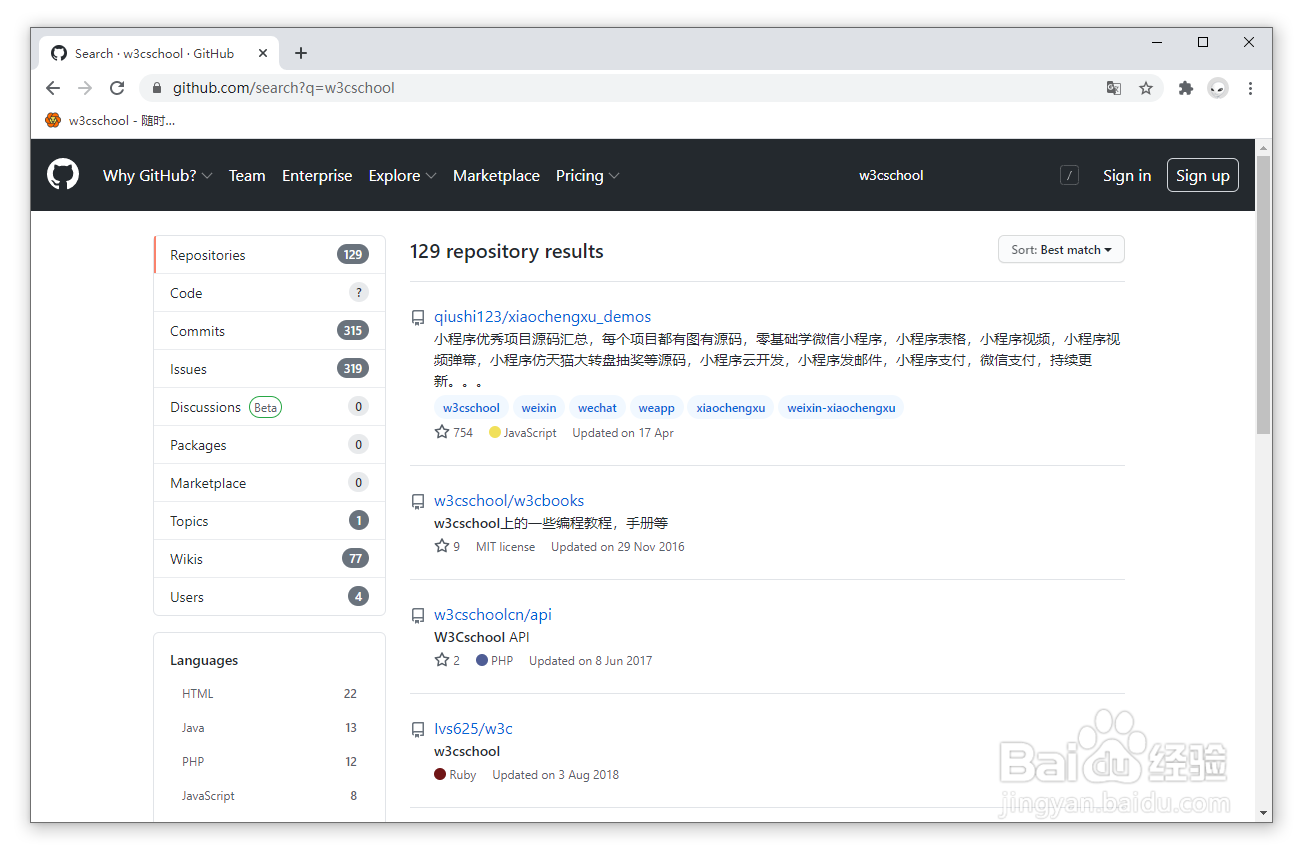
Task: Click the padlock site info icon
Action: point(157,88)
